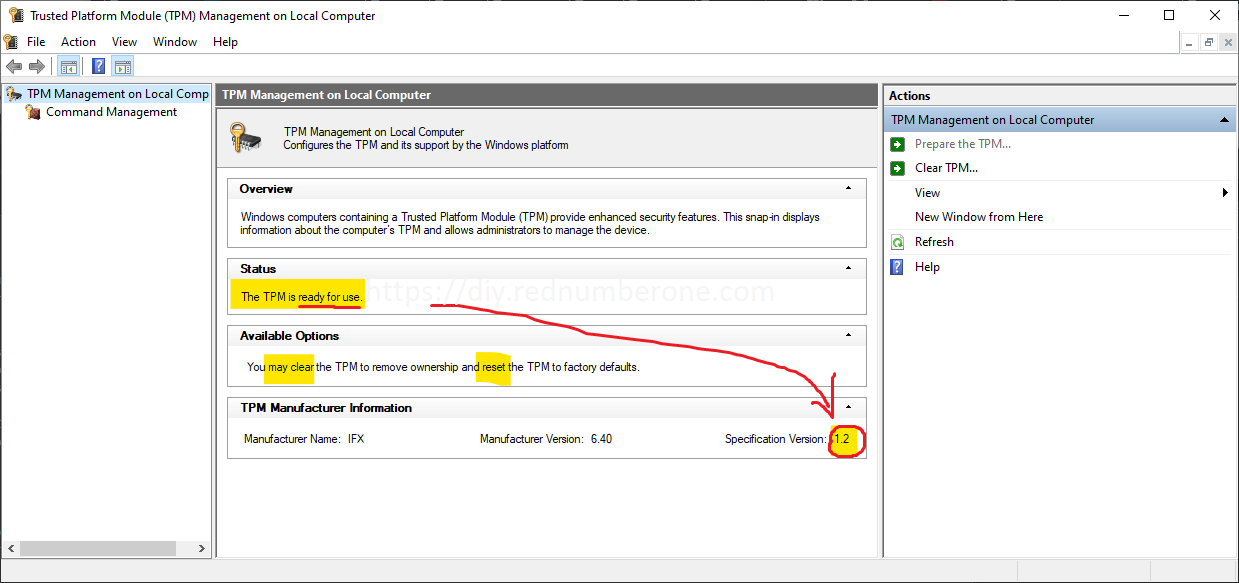Open the Help menu in menu bar
1239x583 pixels.
coord(225,42)
